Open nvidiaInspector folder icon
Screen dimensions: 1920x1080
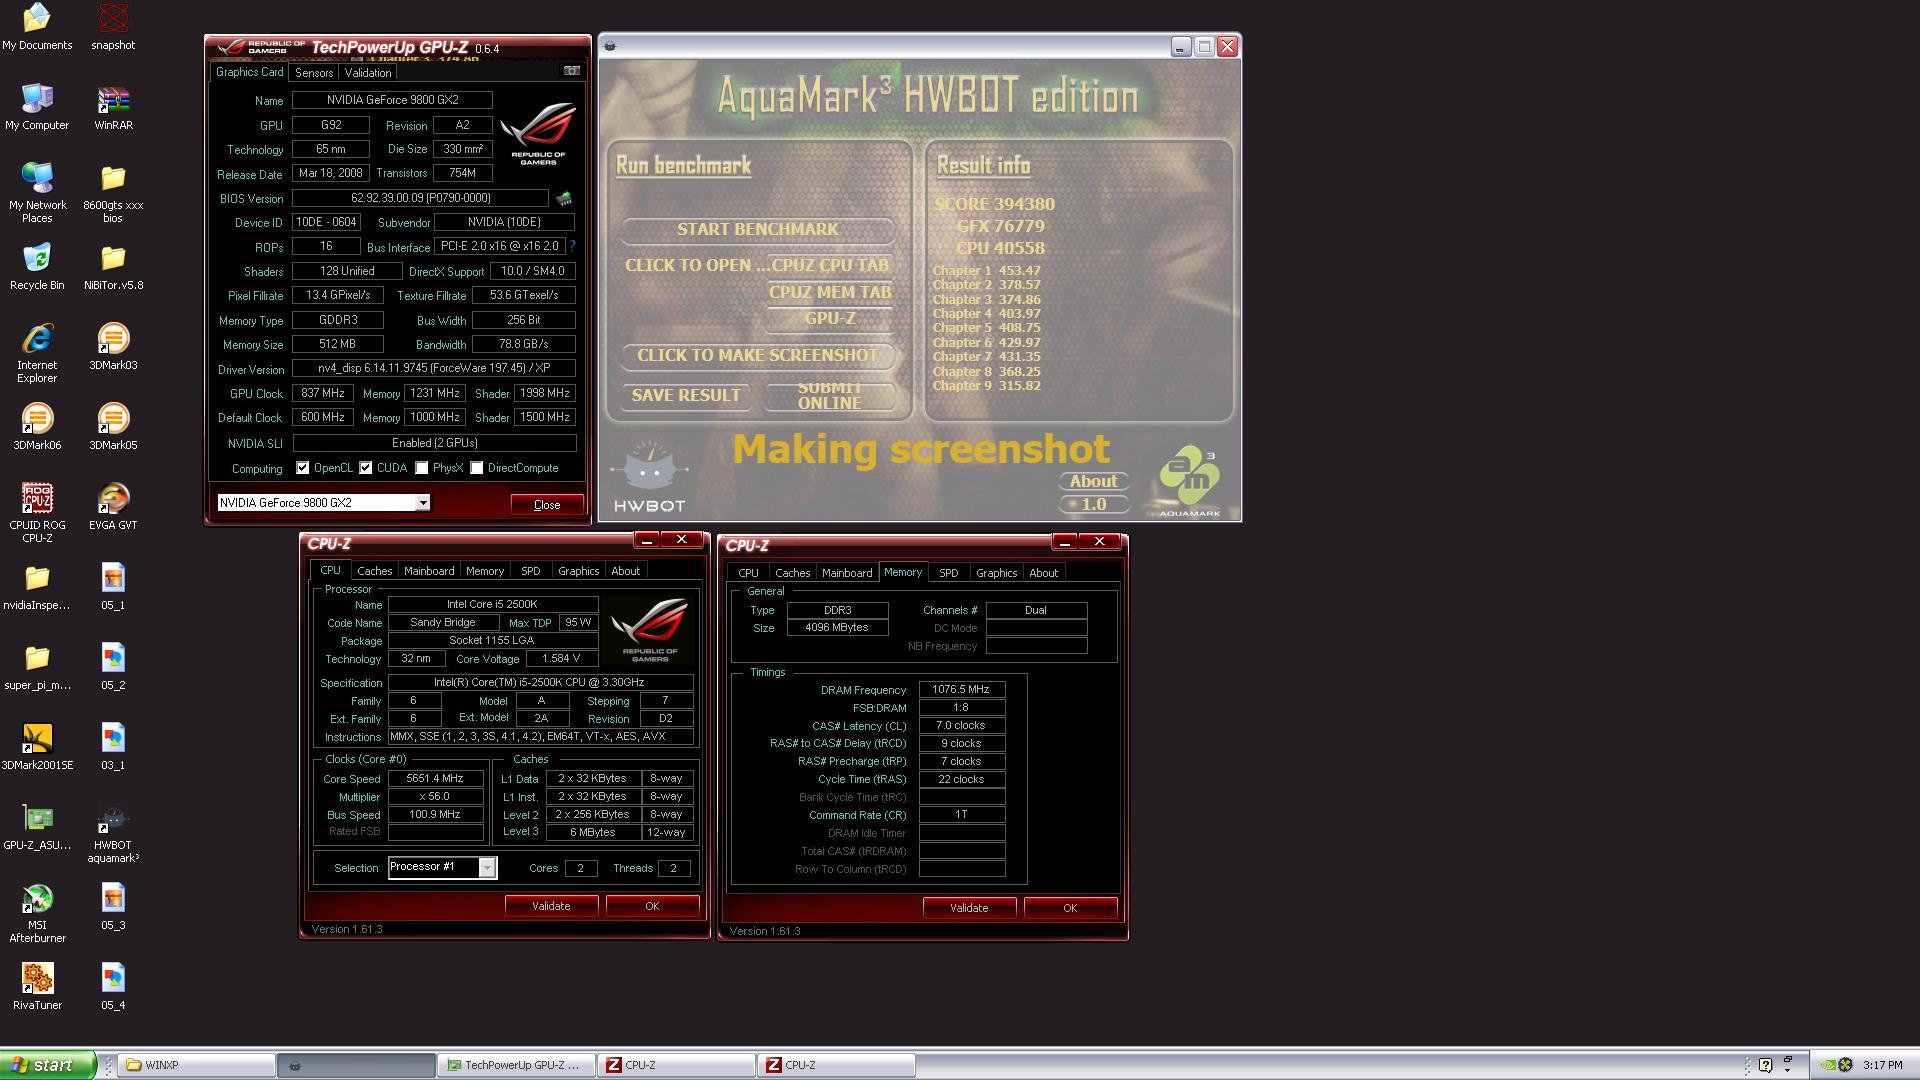37,587
